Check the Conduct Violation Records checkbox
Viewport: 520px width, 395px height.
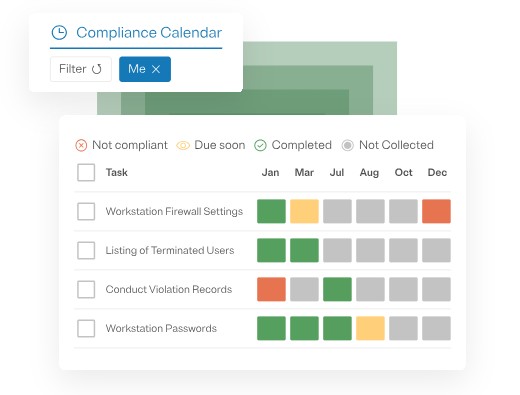click(86, 289)
